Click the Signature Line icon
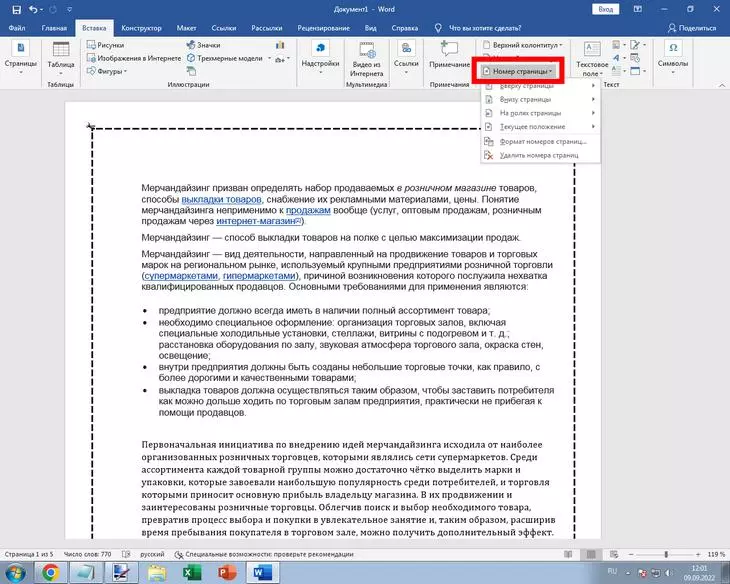The width and height of the screenshot is (730, 584). (637, 45)
